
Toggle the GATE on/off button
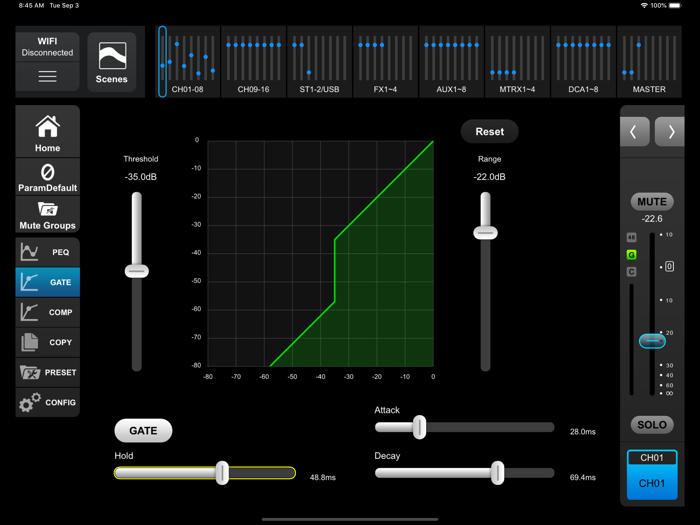(143, 431)
